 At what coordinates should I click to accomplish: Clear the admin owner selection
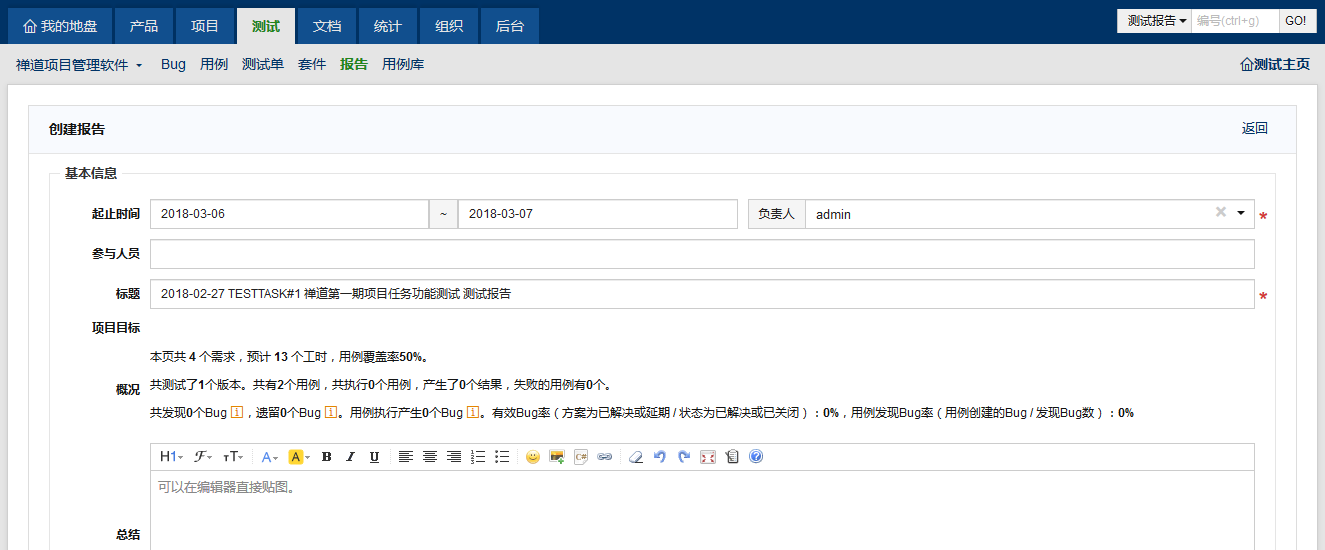click(x=1221, y=212)
